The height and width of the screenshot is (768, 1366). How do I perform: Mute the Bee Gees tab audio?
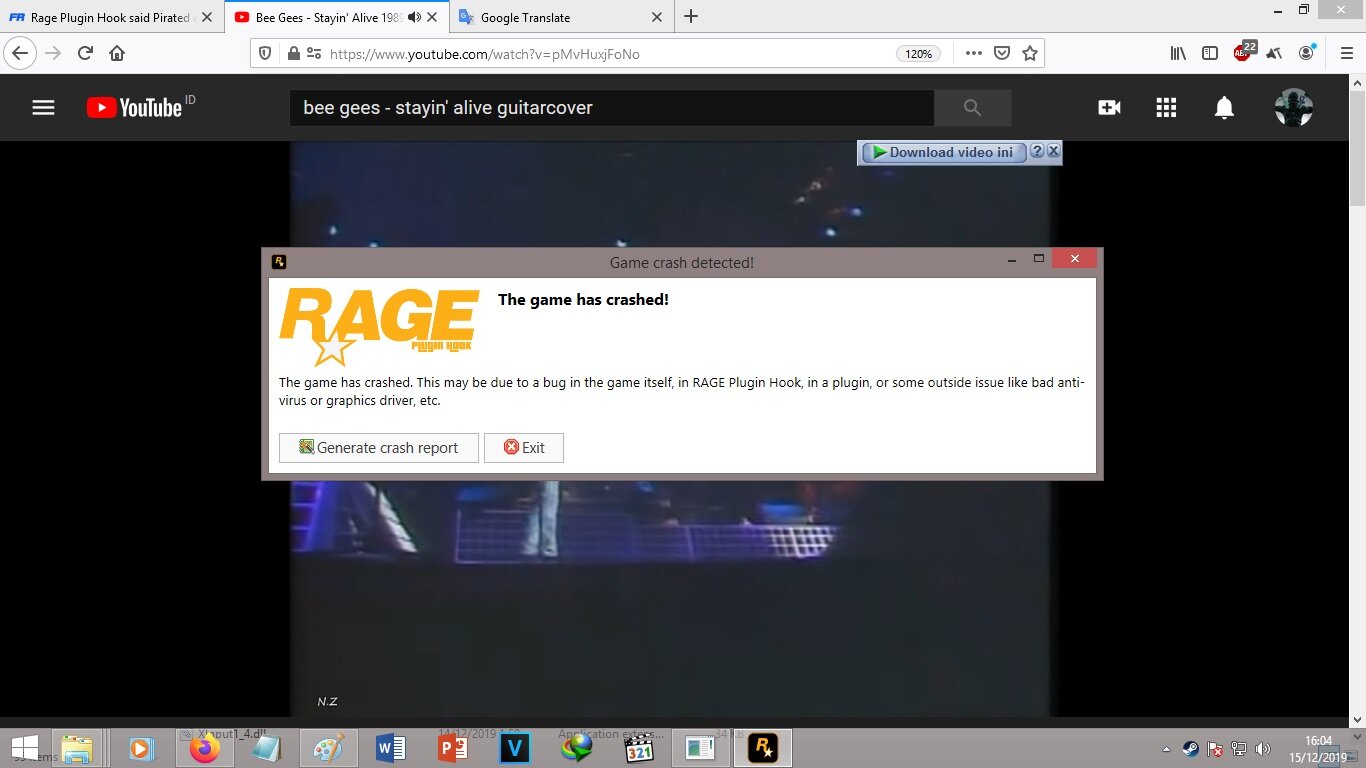click(414, 17)
